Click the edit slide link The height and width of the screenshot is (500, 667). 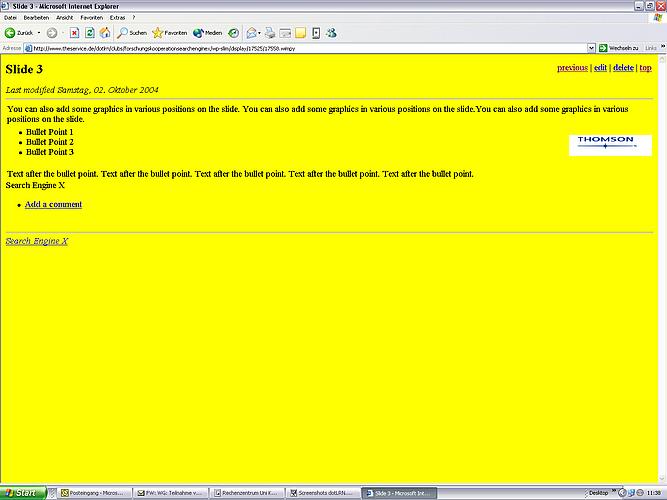coord(600,68)
